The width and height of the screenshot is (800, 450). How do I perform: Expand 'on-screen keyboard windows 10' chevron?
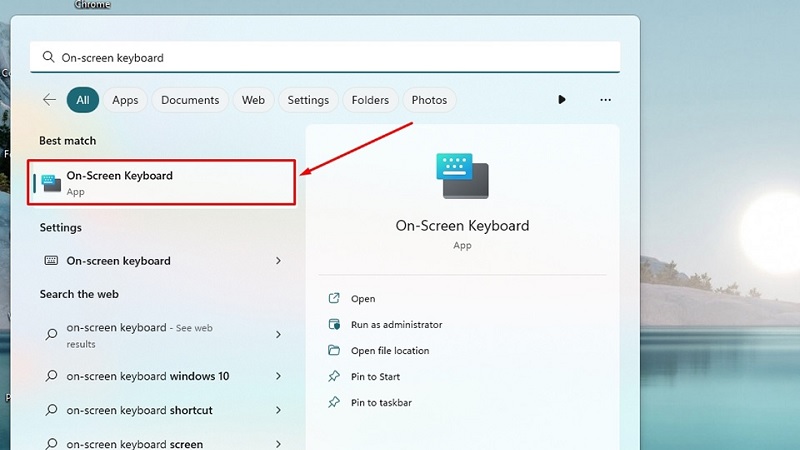click(x=278, y=376)
